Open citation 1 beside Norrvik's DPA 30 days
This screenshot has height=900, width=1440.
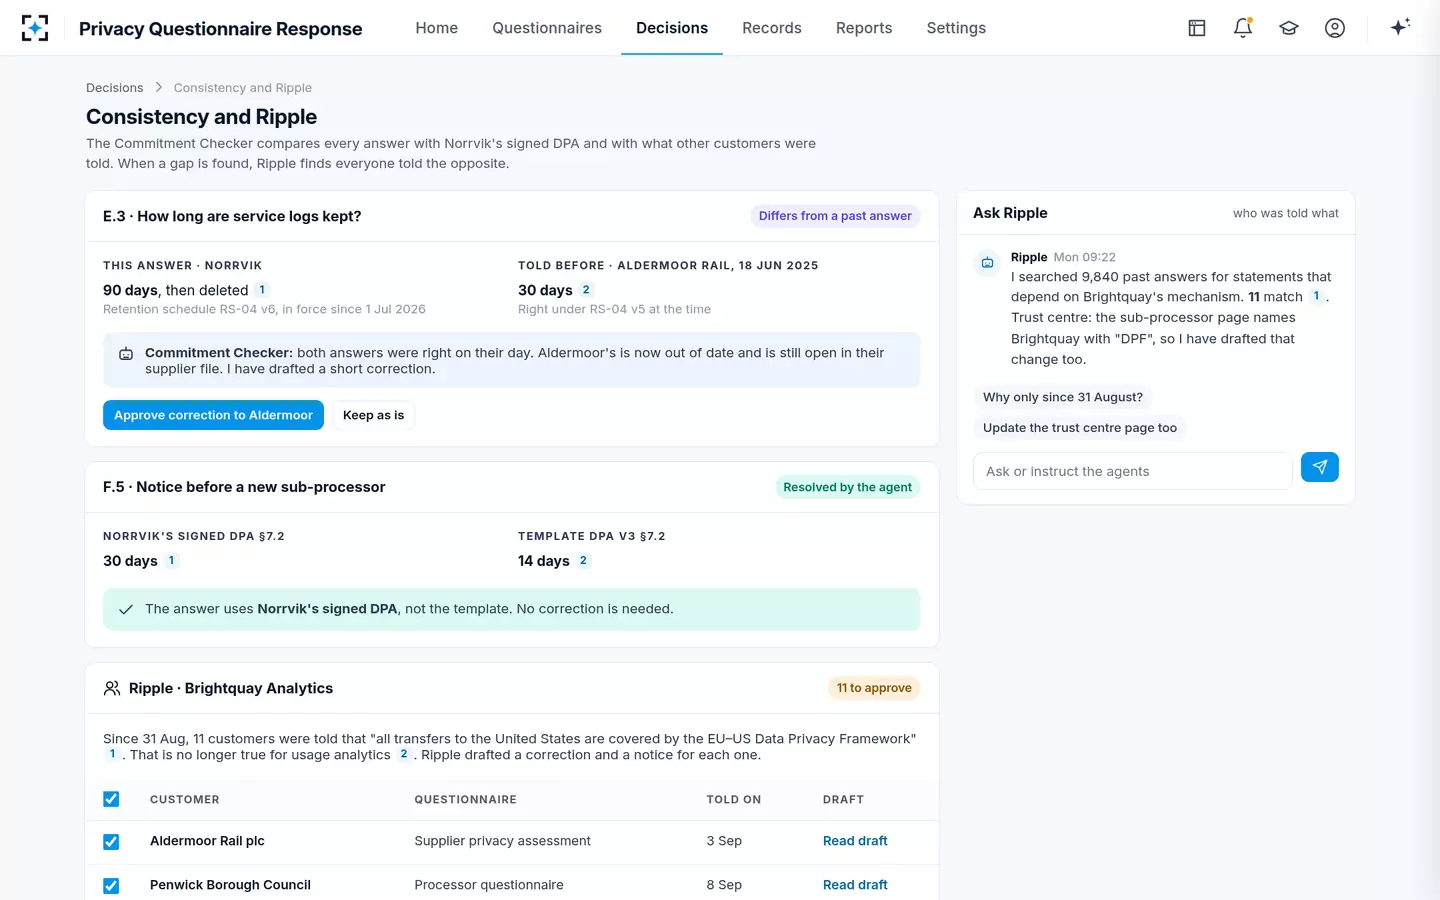coord(171,561)
